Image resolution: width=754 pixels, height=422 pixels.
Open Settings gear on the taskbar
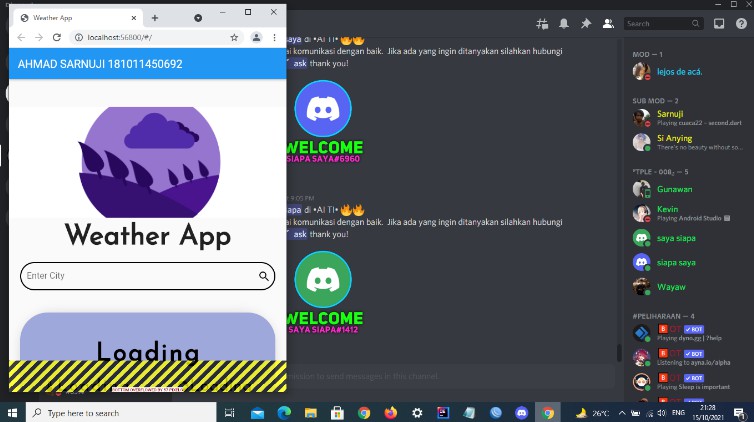click(x=417, y=413)
